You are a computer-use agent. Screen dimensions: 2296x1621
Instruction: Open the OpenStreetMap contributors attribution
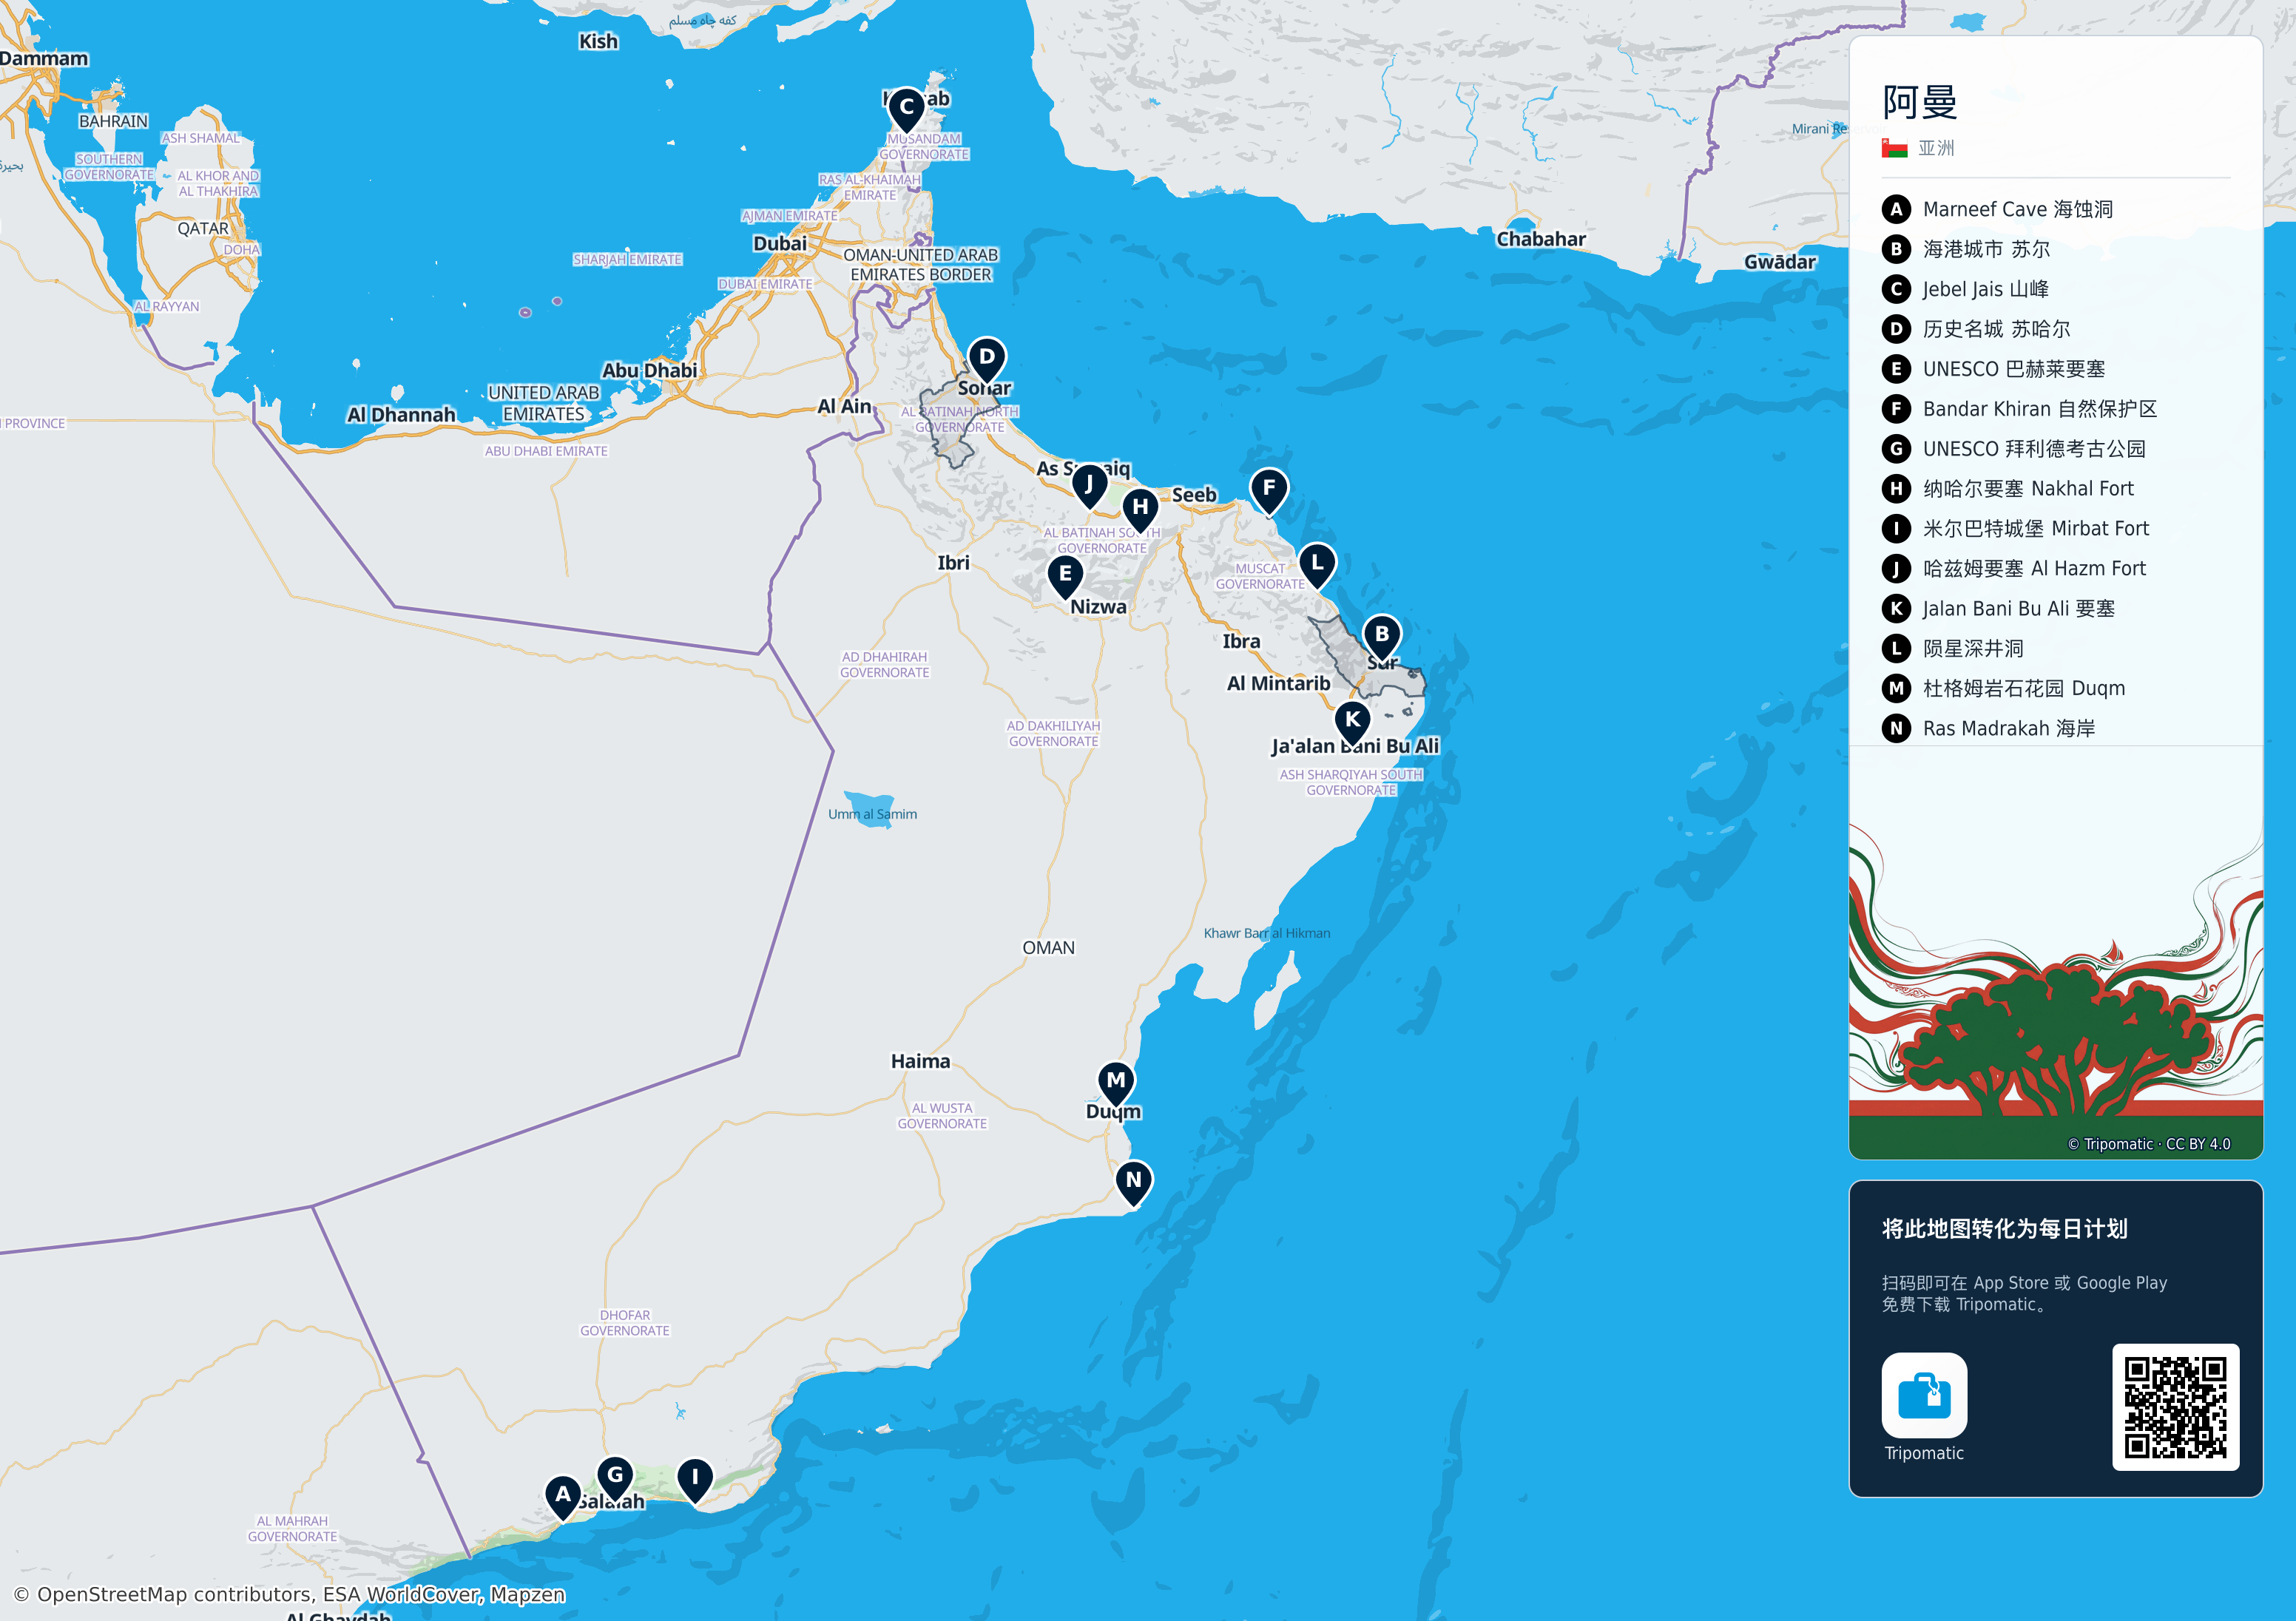289,1594
